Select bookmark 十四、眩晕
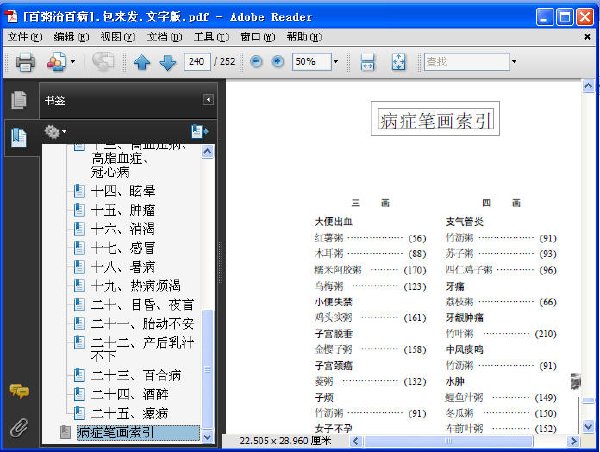The height and width of the screenshot is (452, 600). coord(123,191)
